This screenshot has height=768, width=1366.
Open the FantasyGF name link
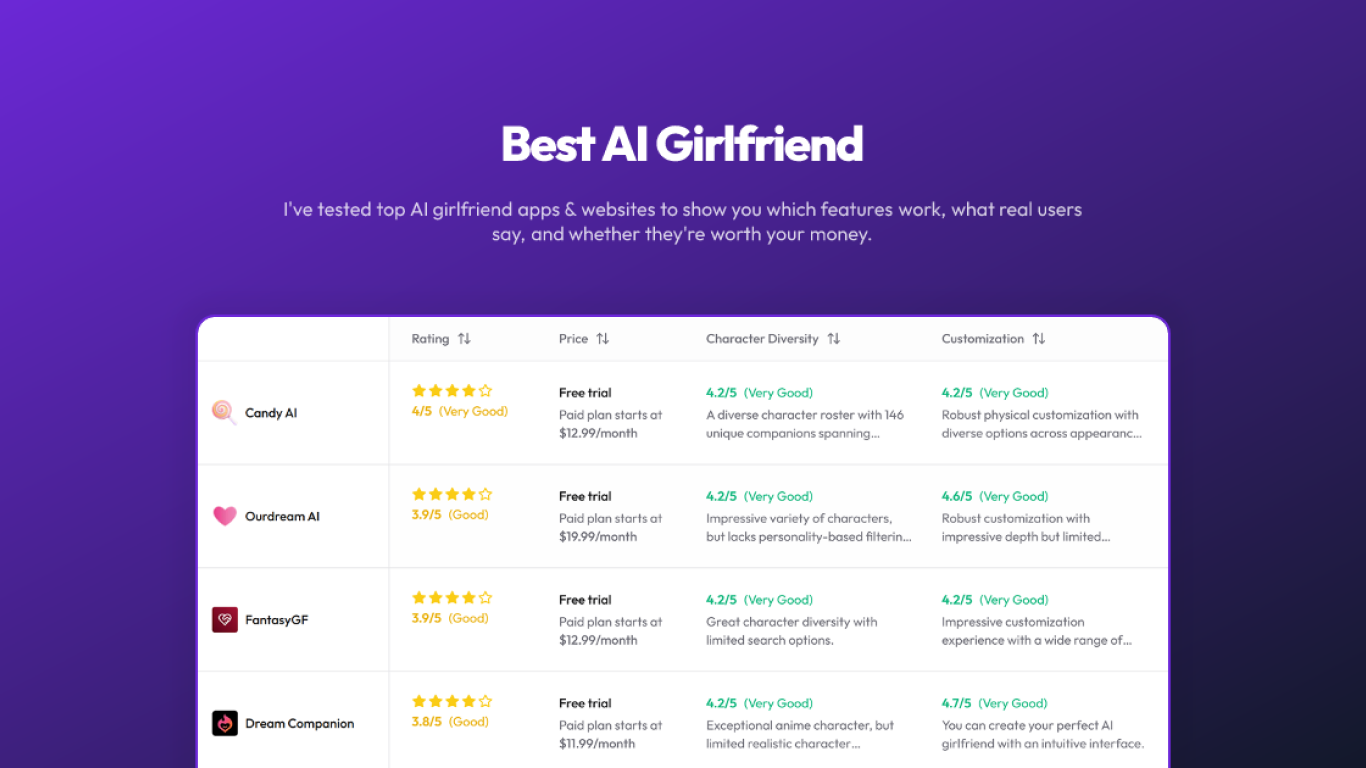[x=277, y=620]
